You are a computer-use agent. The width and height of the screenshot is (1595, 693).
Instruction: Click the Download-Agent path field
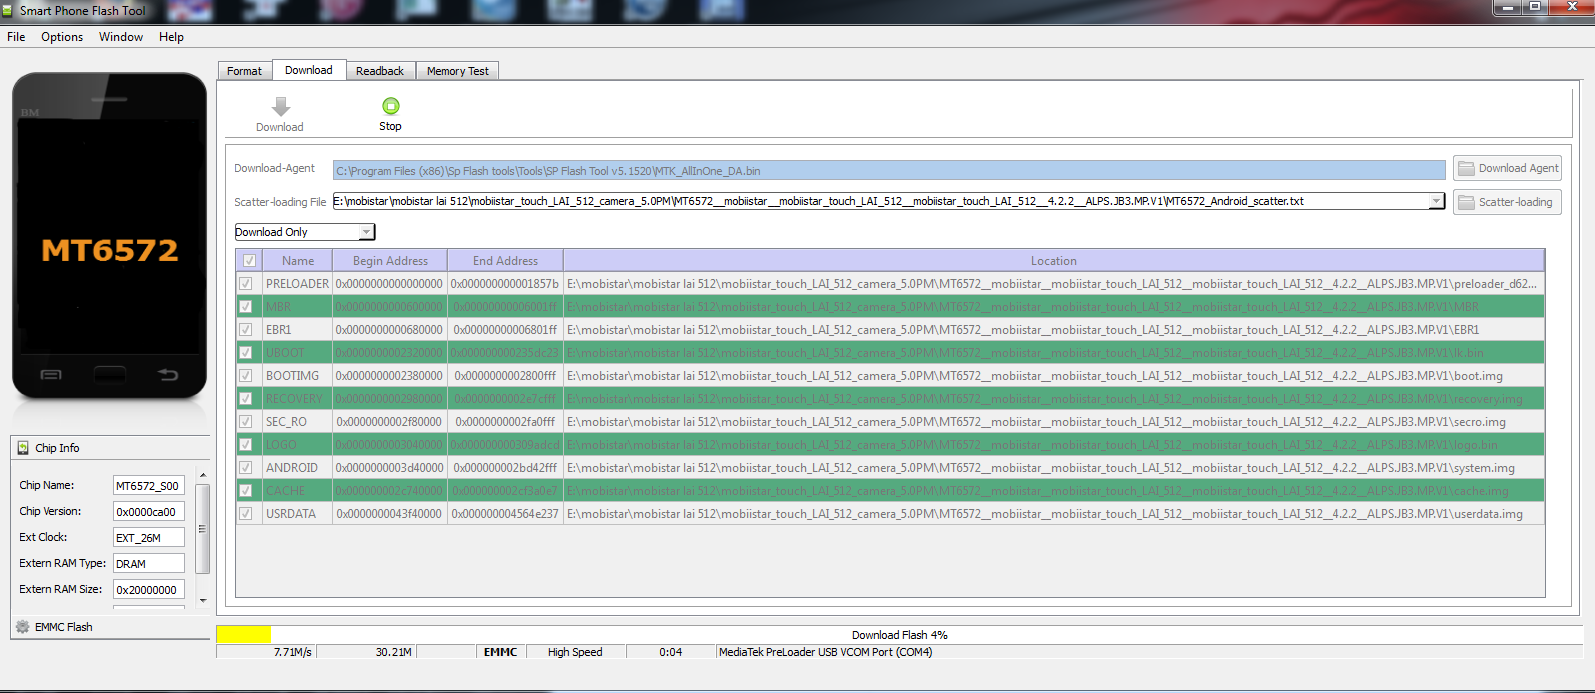[889, 171]
